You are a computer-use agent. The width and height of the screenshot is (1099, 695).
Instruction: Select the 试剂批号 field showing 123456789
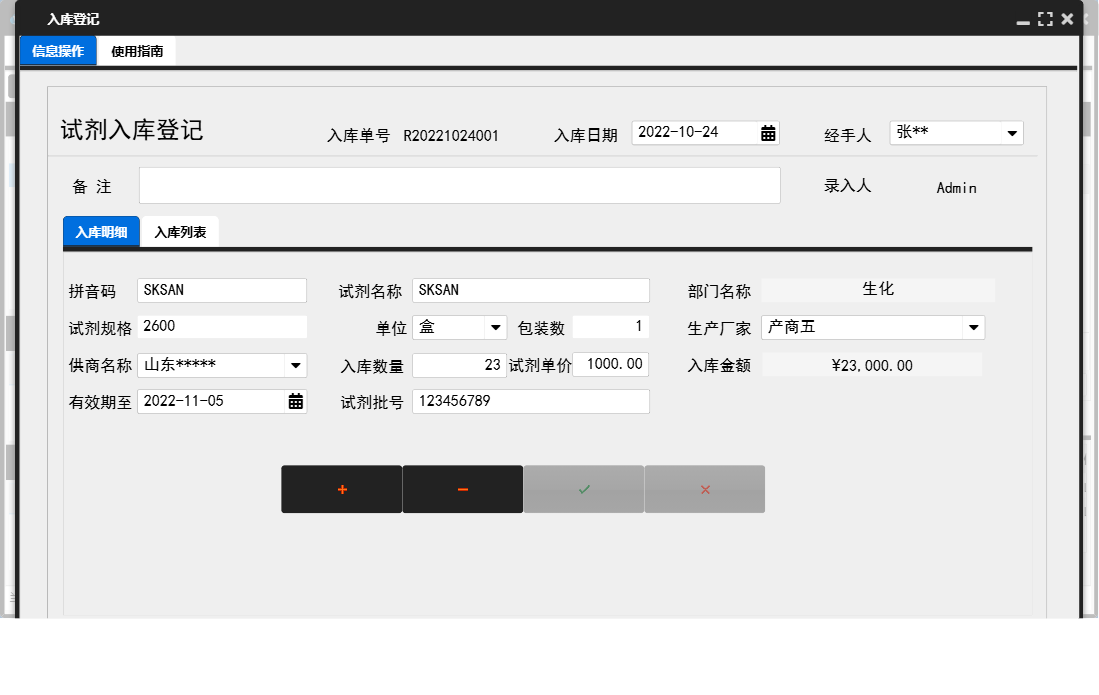pyautogui.click(x=530, y=400)
